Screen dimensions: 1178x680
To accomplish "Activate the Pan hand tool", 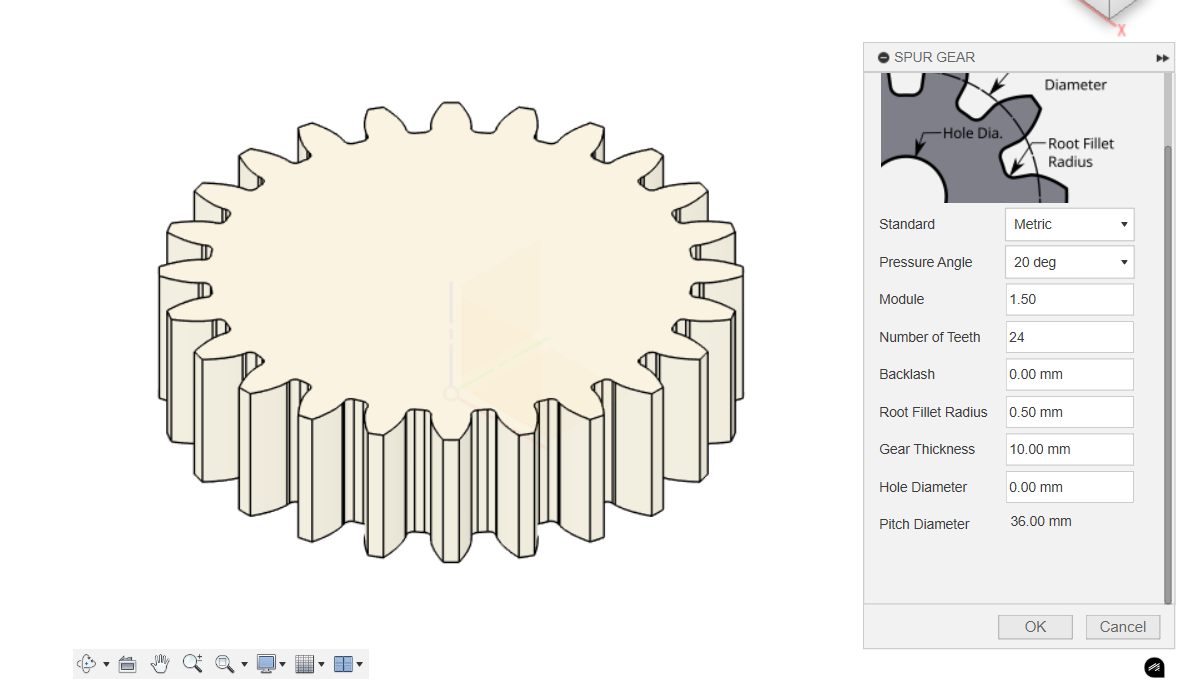I will click(160, 664).
